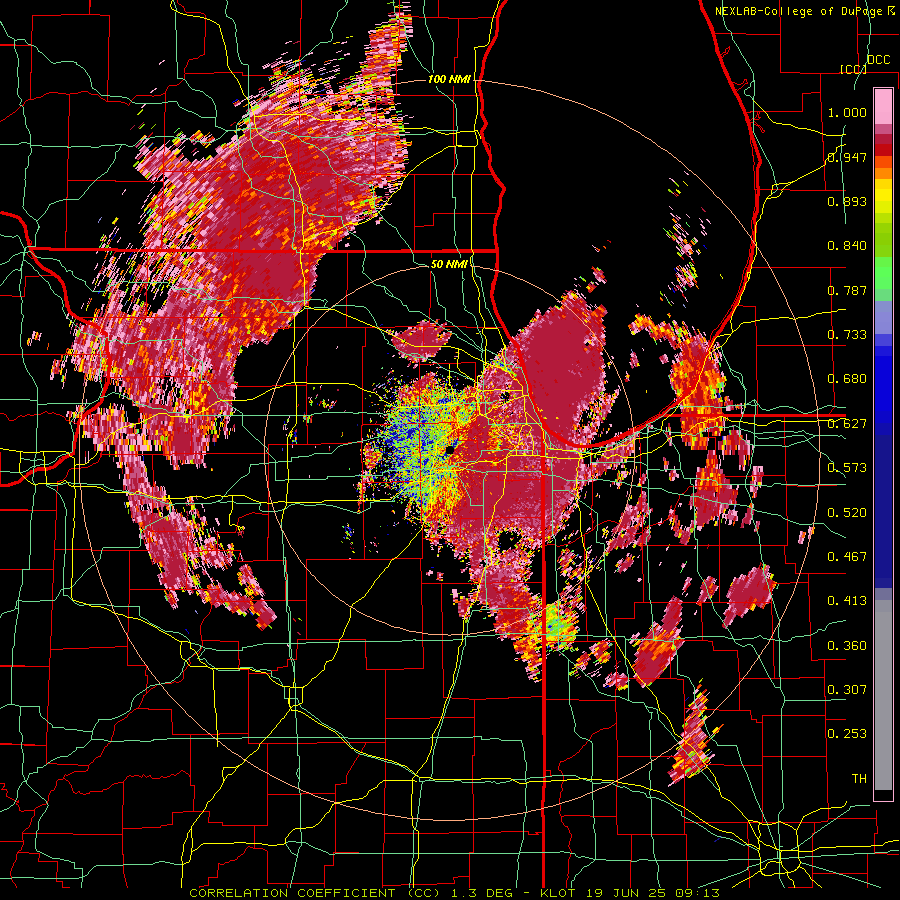This screenshot has height=900, width=900.
Task: Click the 0.360 scale value
Action: click(x=847, y=646)
